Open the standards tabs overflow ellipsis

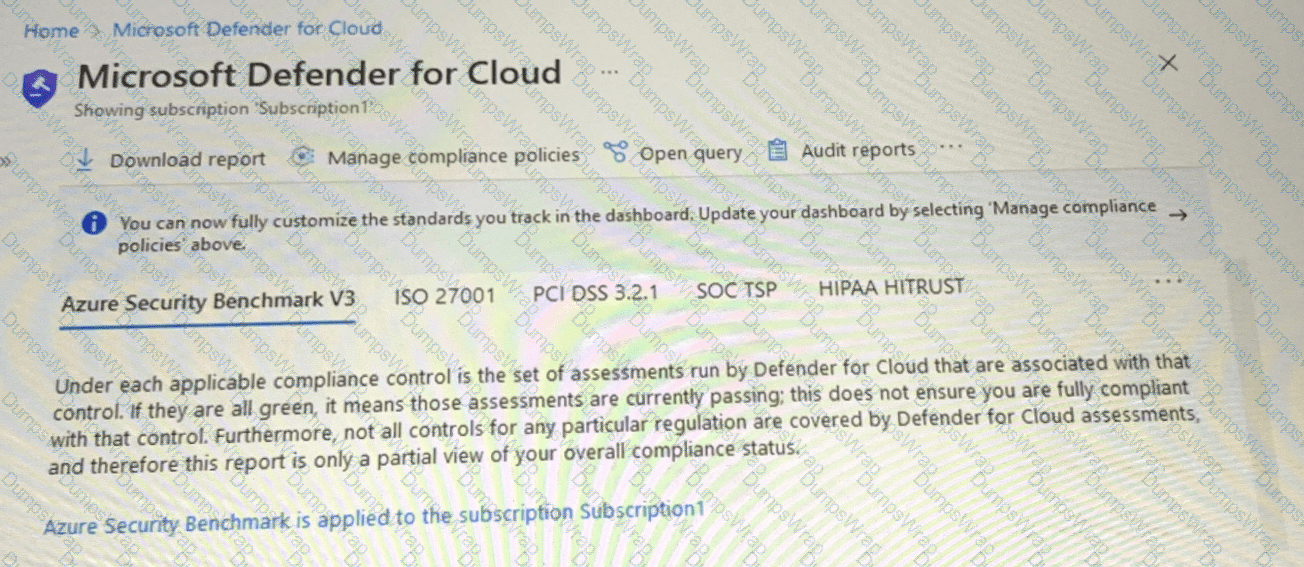(1167, 282)
